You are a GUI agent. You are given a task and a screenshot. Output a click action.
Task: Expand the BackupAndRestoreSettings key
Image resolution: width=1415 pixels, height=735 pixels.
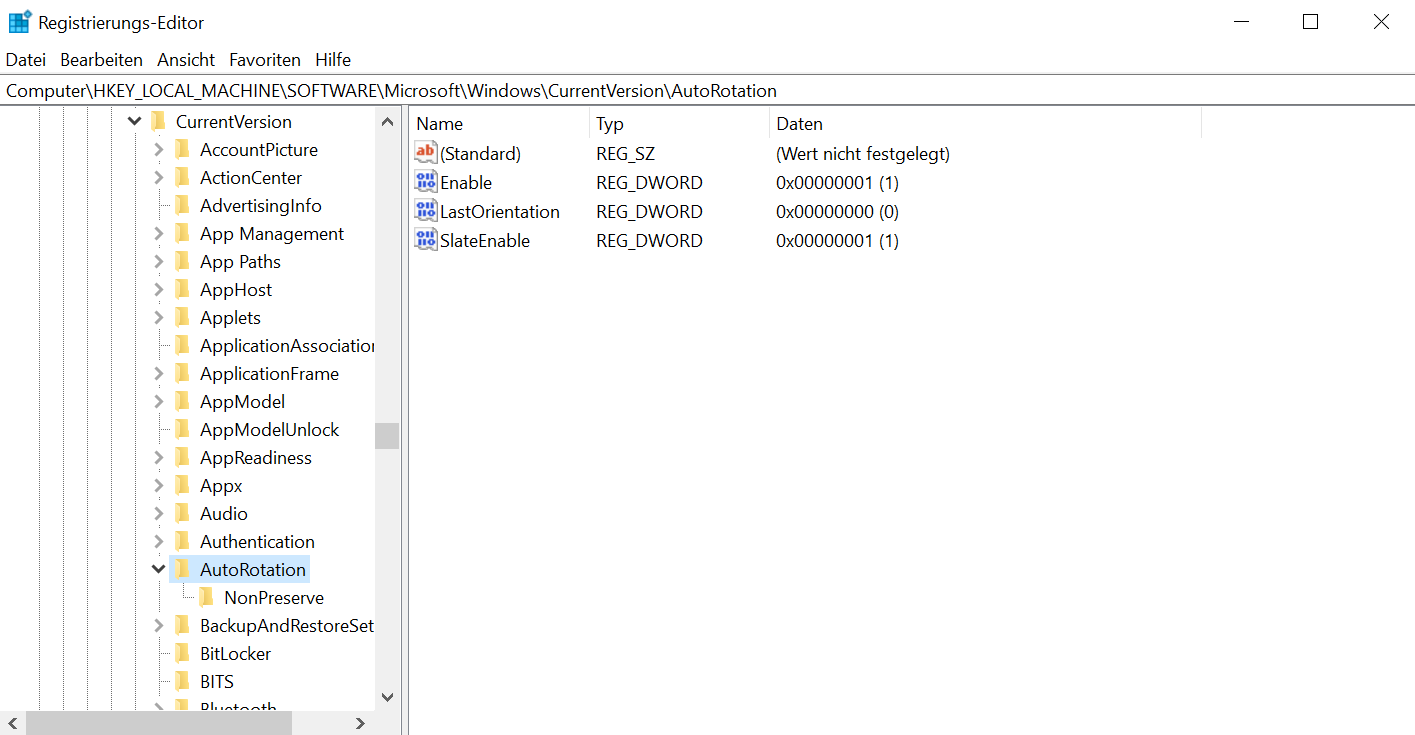(x=158, y=625)
